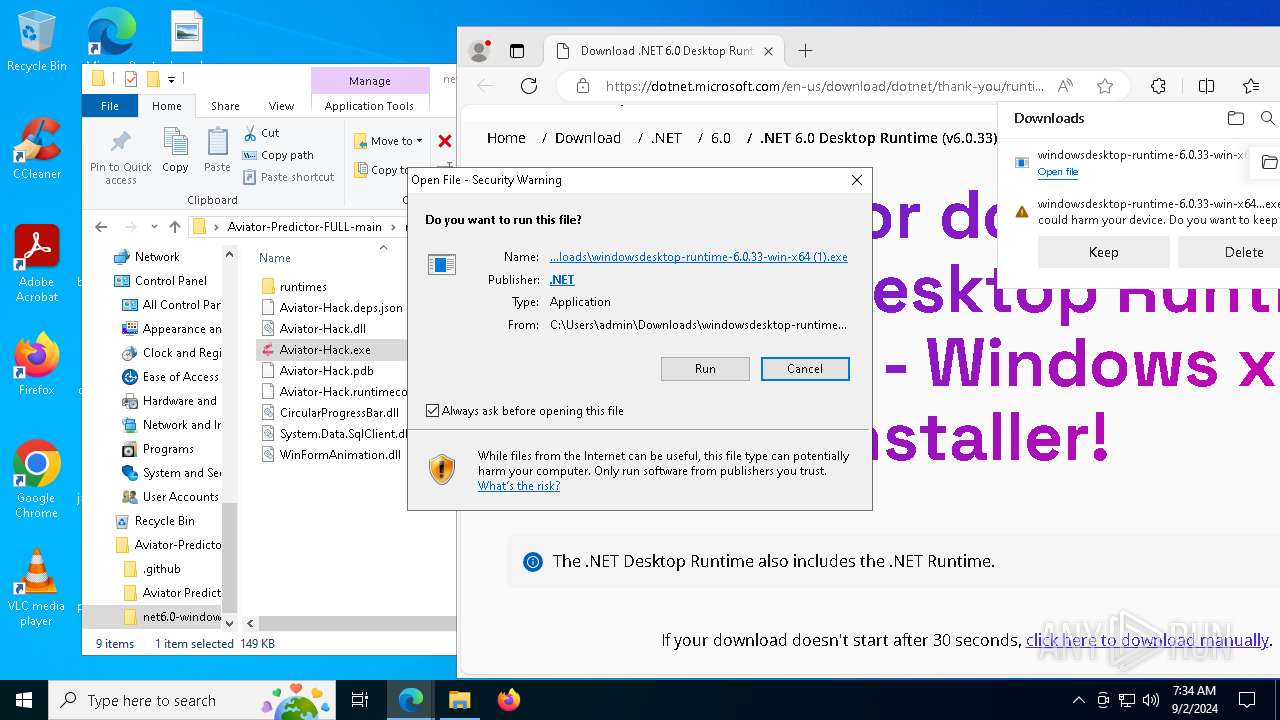The width and height of the screenshot is (1280, 720).
Task: Click Pin to Quick access in the ribbon
Action: coord(121,156)
